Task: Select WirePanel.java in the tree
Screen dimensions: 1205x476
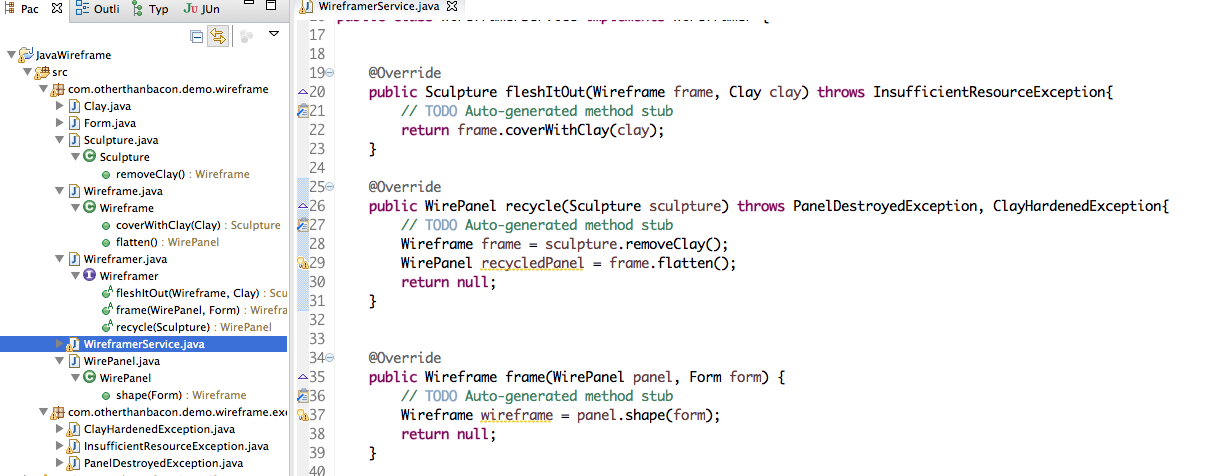Action: 121,361
